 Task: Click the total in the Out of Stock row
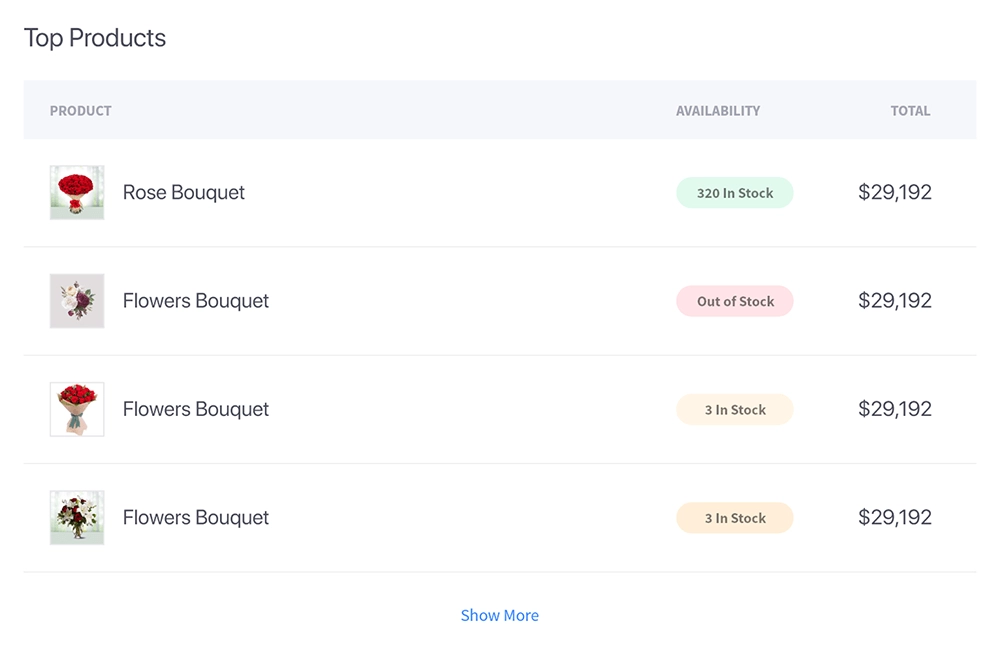pyautogui.click(x=895, y=301)
